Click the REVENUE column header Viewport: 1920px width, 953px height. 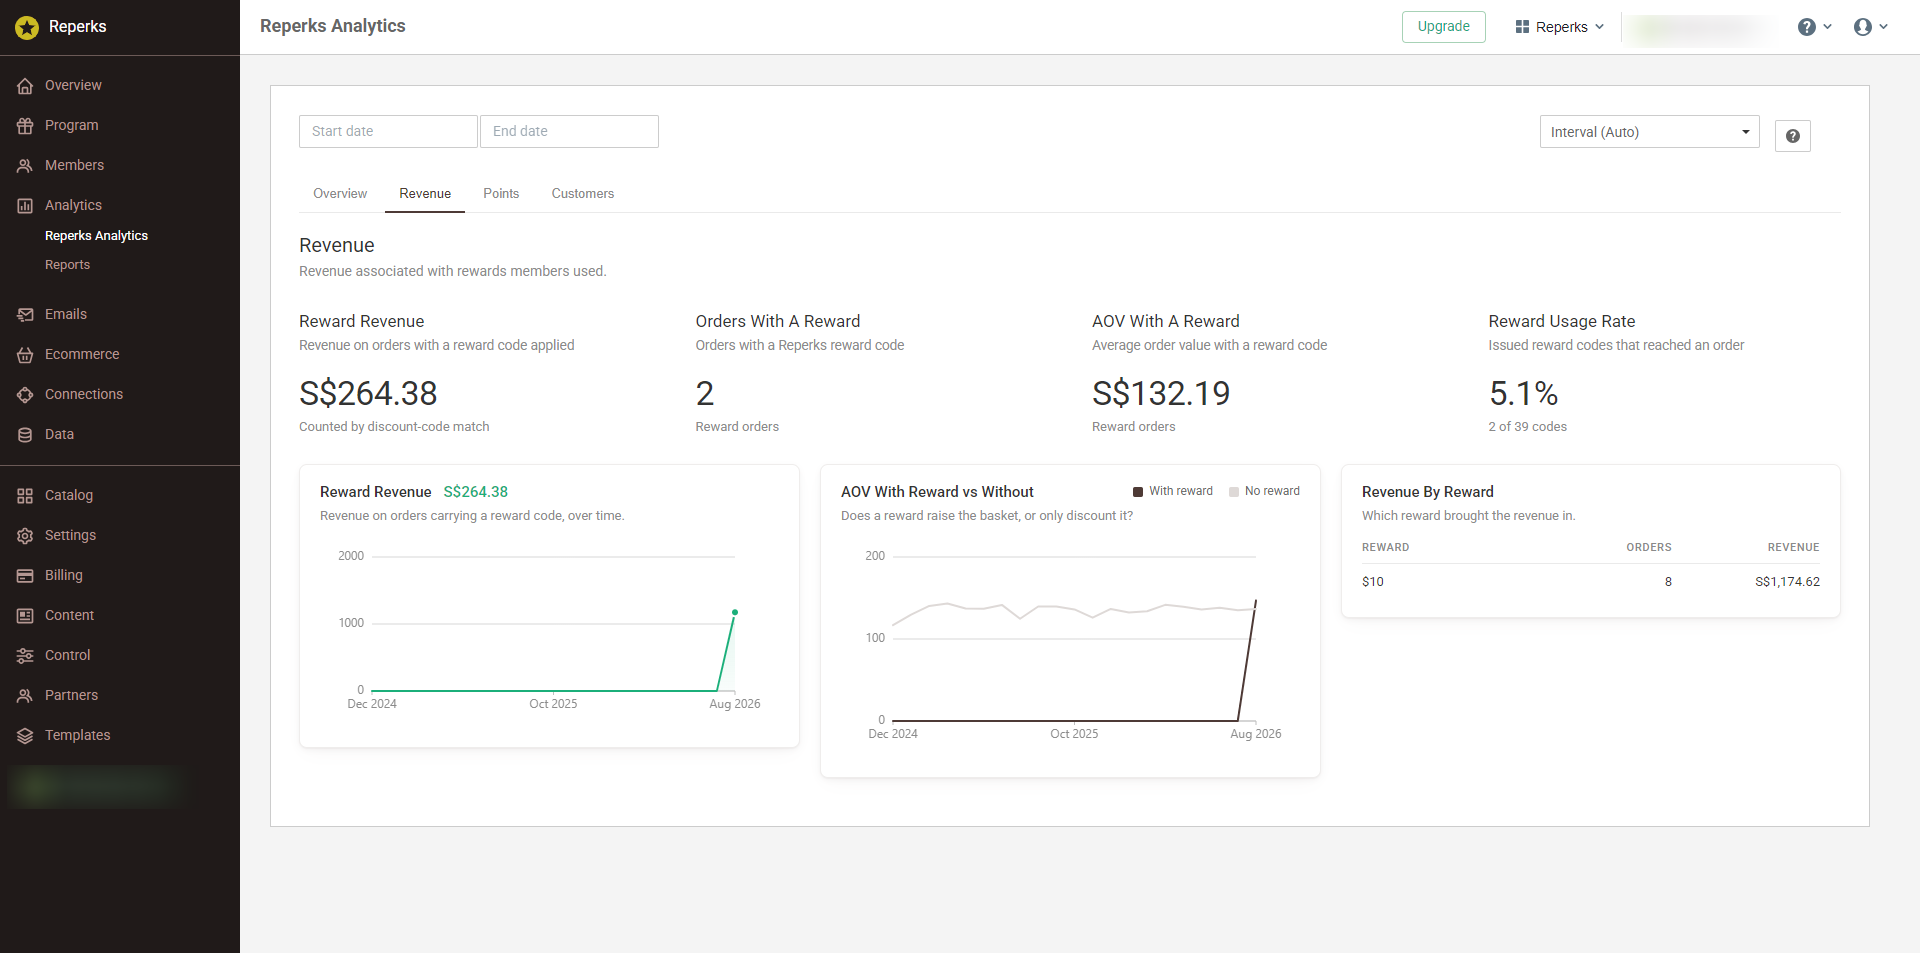1793,547
